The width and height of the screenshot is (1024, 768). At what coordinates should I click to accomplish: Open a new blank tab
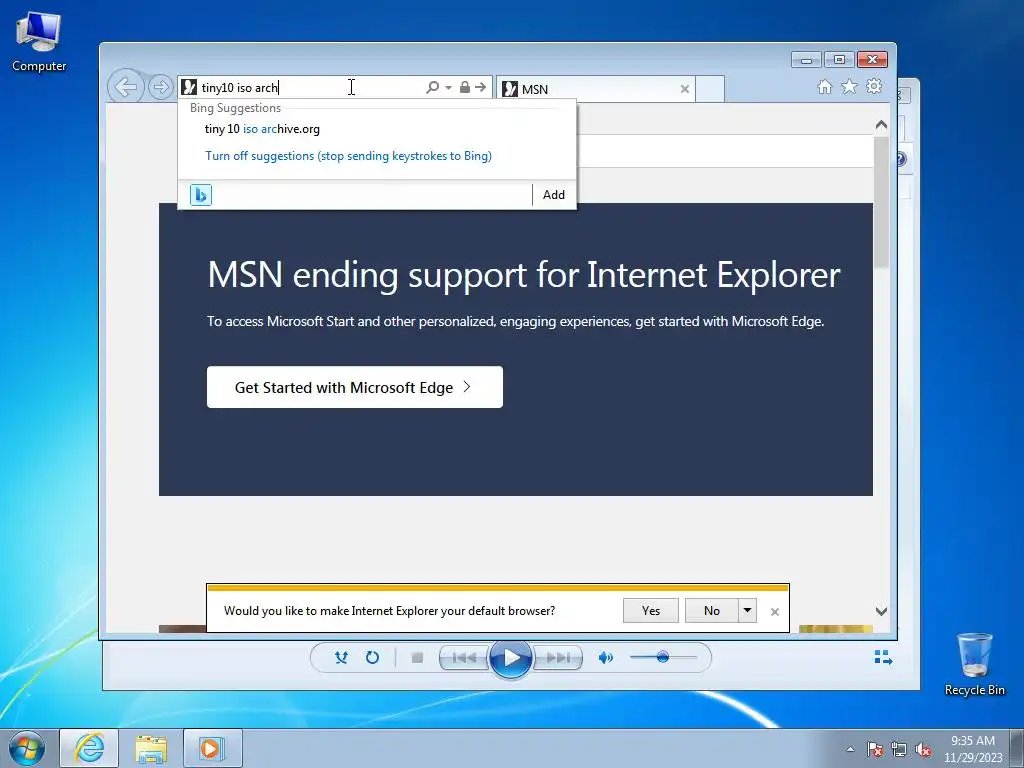point(710,89)
